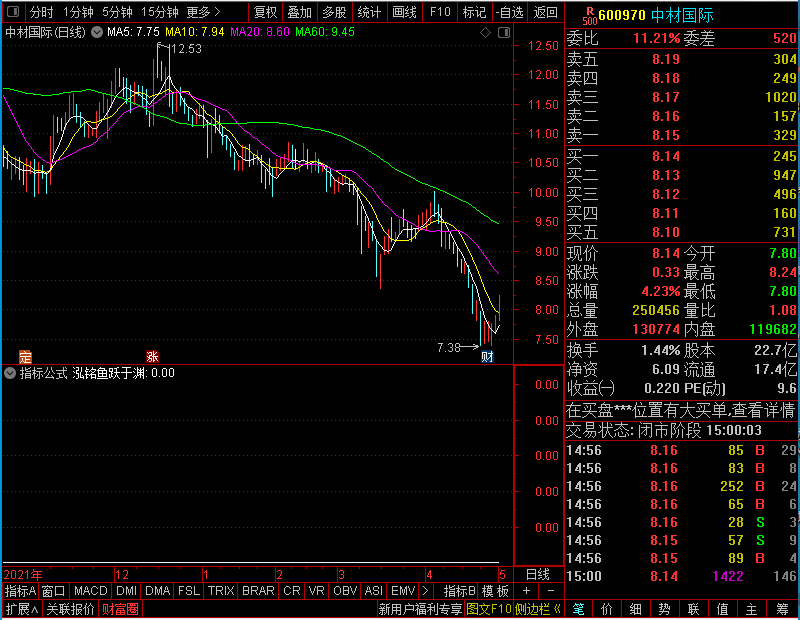Show more indicators with the arrow after EMV
This screenshot has height=620, width=800.
pos(425,591)
